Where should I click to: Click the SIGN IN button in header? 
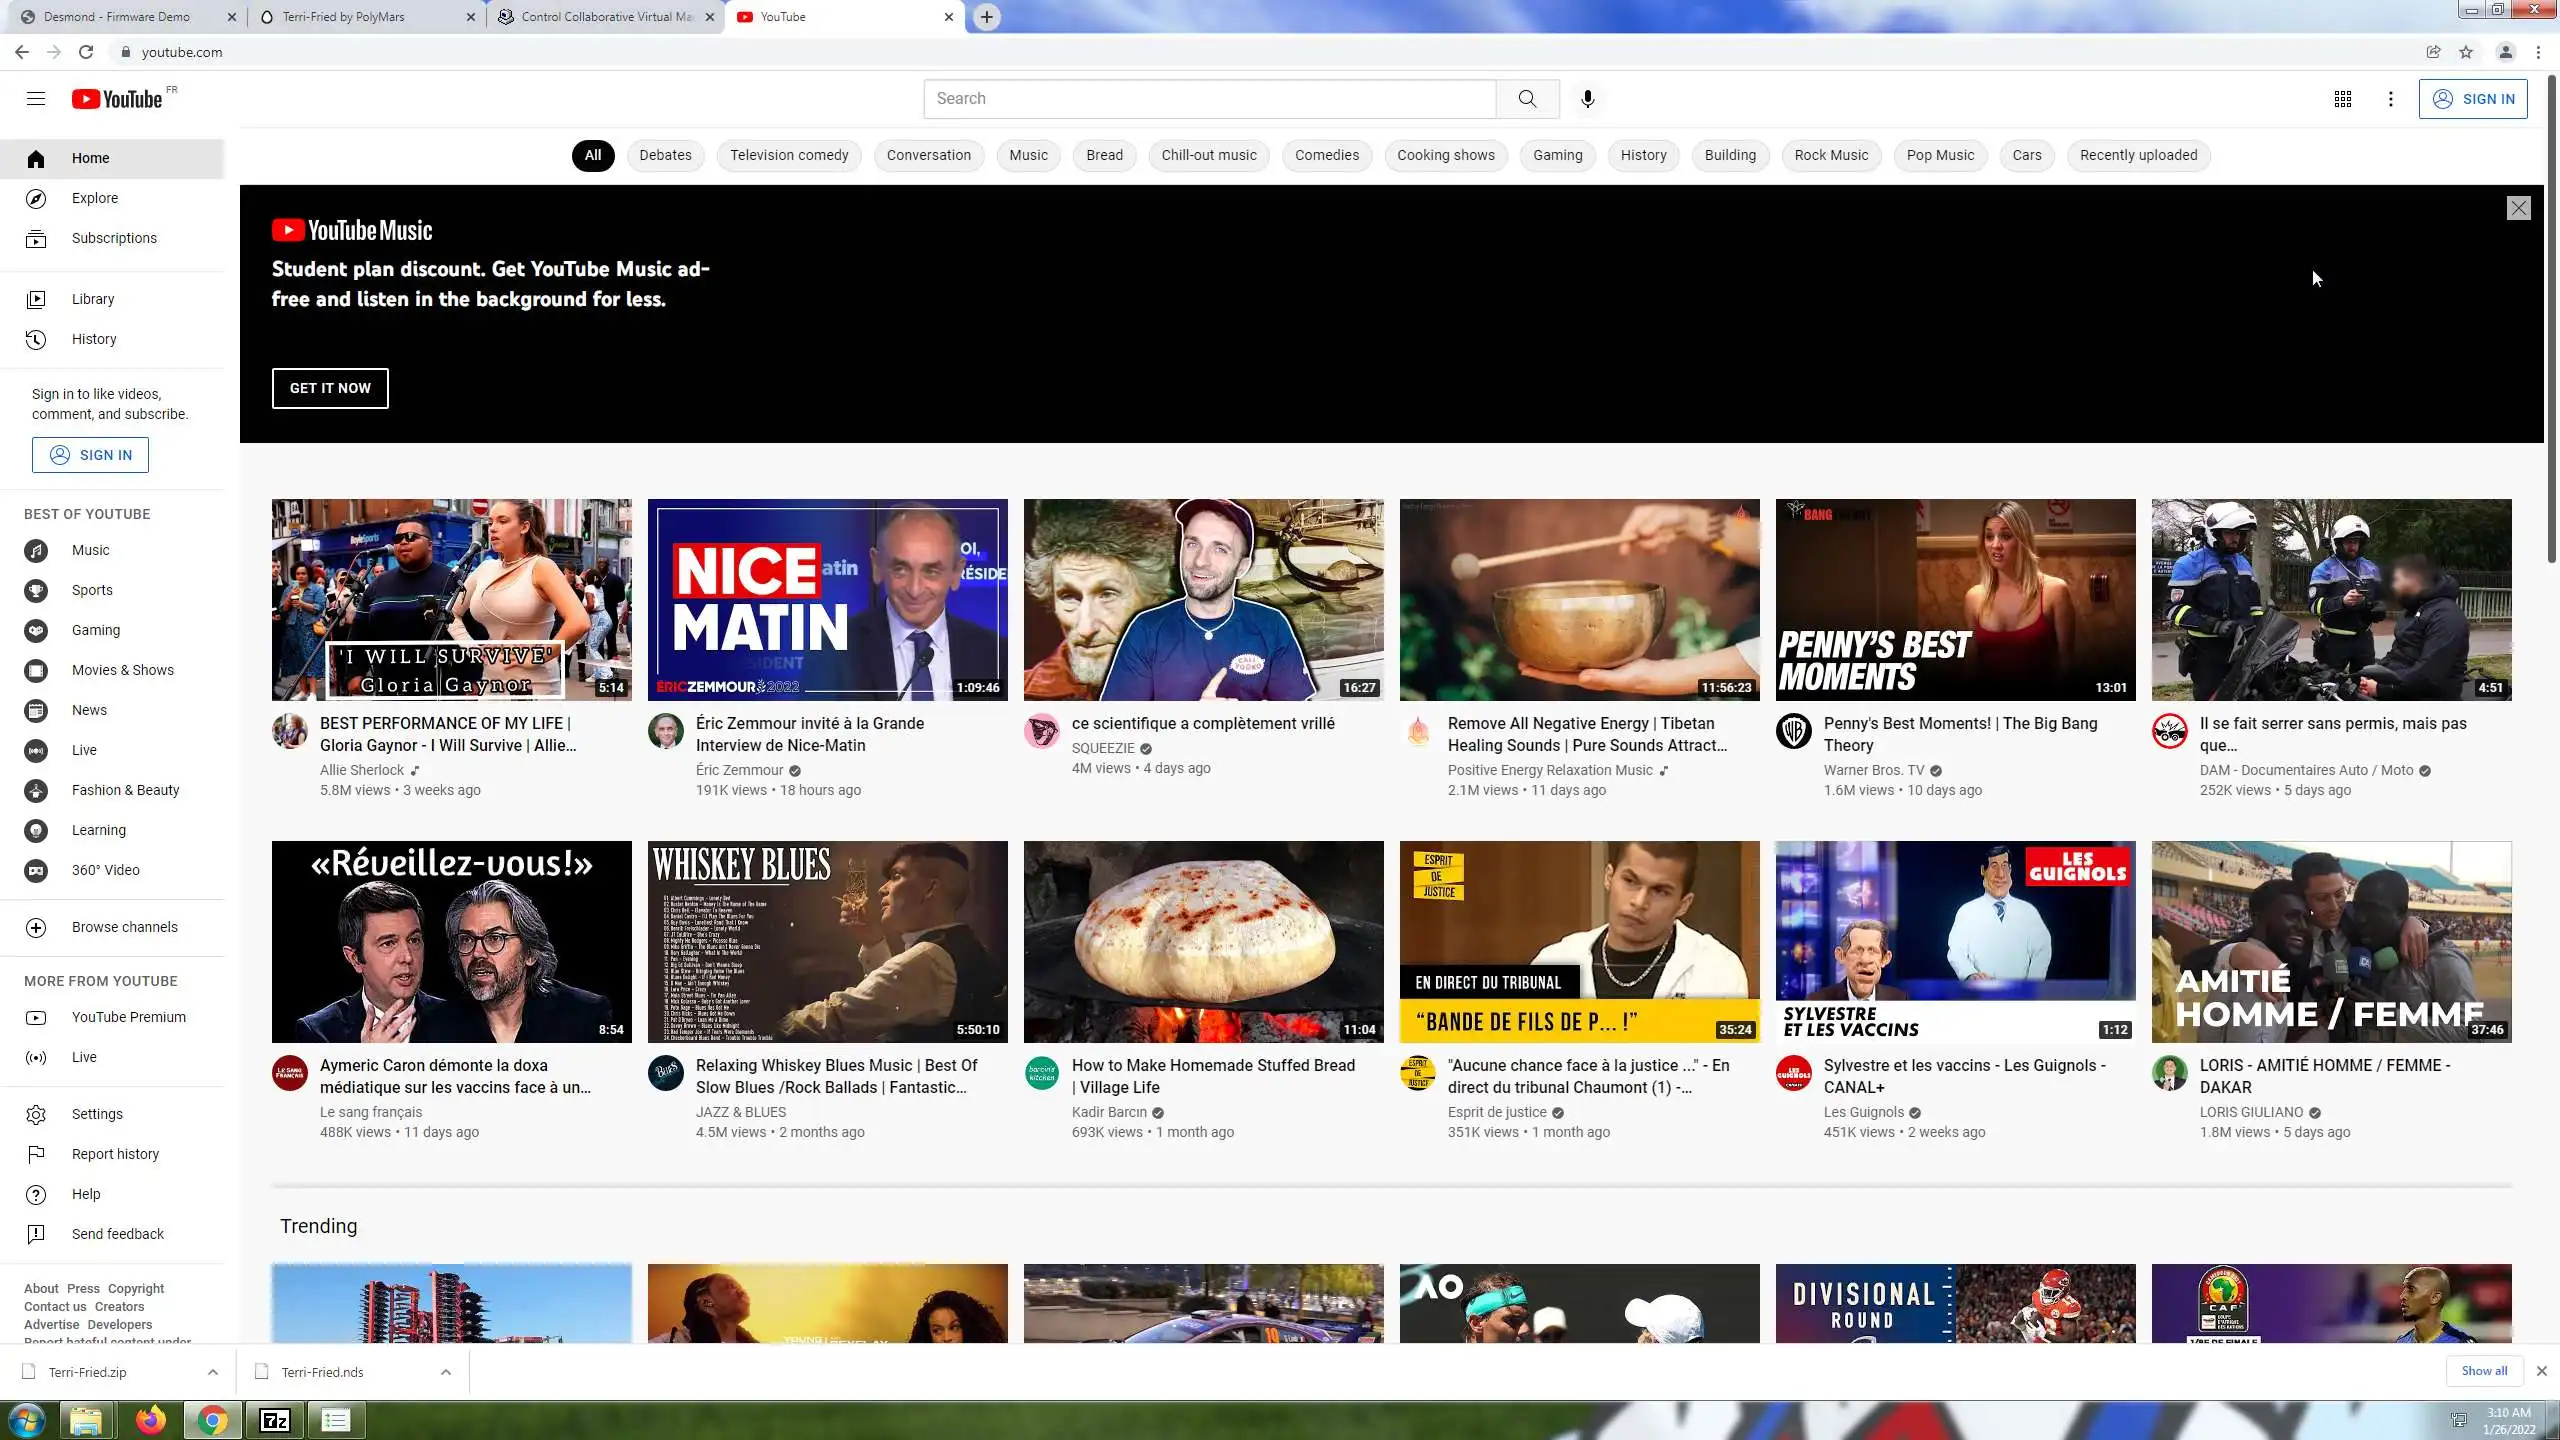[x=2472, y=98]
